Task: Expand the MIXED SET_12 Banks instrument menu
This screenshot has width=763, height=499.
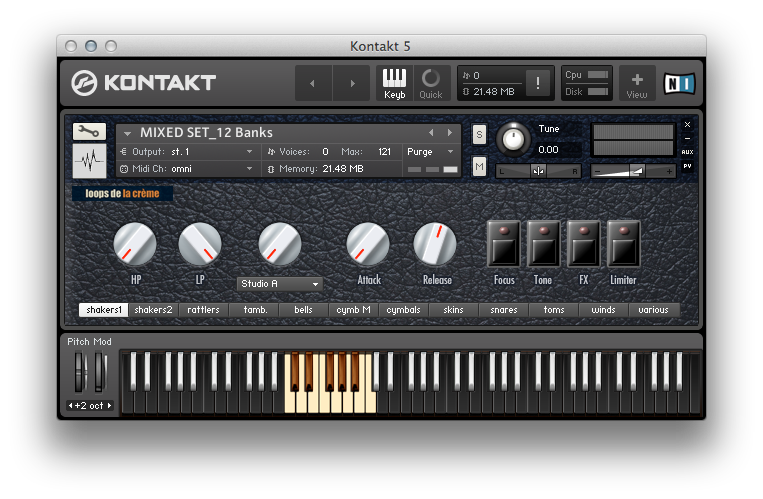Action: coord(127,133)
